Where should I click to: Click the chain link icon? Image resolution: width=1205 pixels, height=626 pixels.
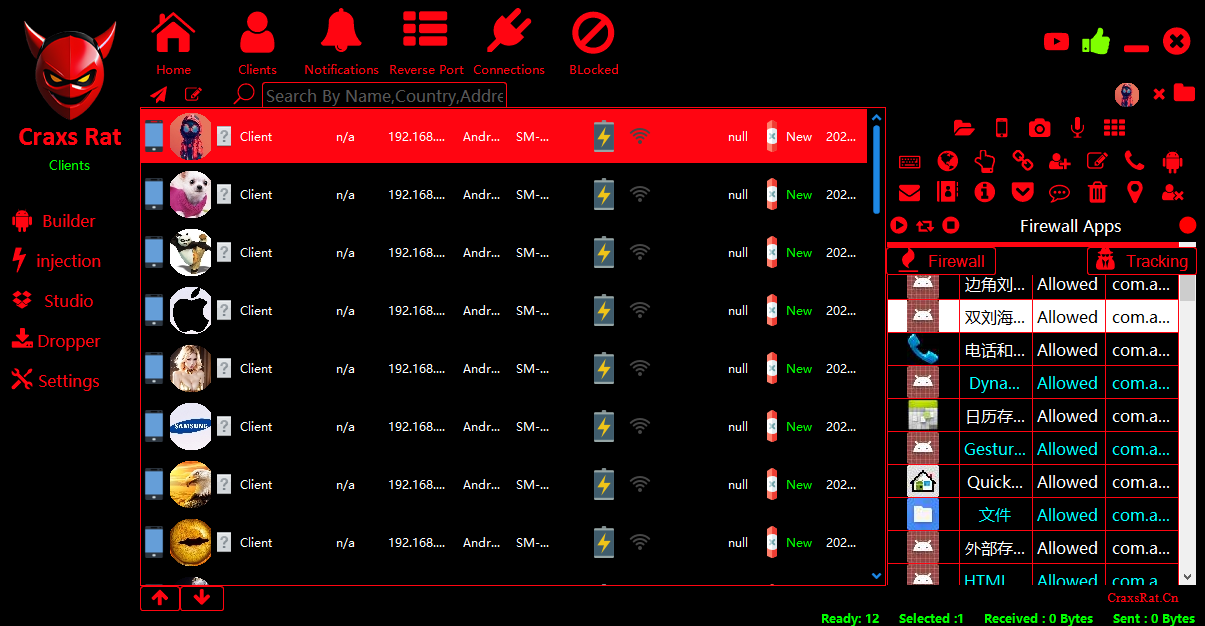click(x=1022, y=161)
